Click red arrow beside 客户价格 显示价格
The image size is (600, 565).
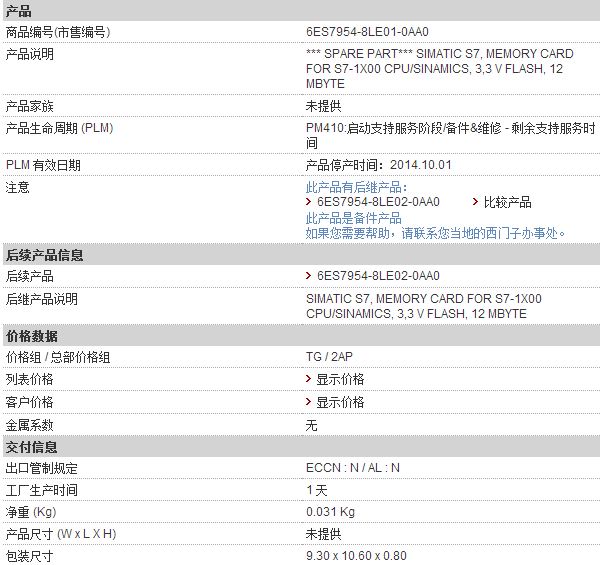(308, 401)
